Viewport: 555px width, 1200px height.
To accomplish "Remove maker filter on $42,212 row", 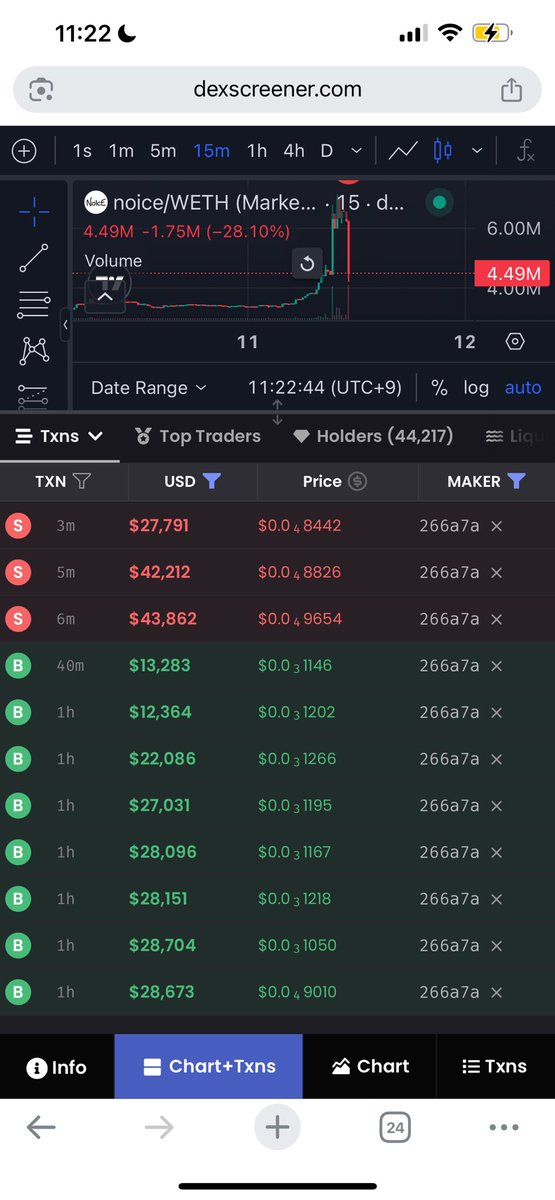I will coord(497,573).
